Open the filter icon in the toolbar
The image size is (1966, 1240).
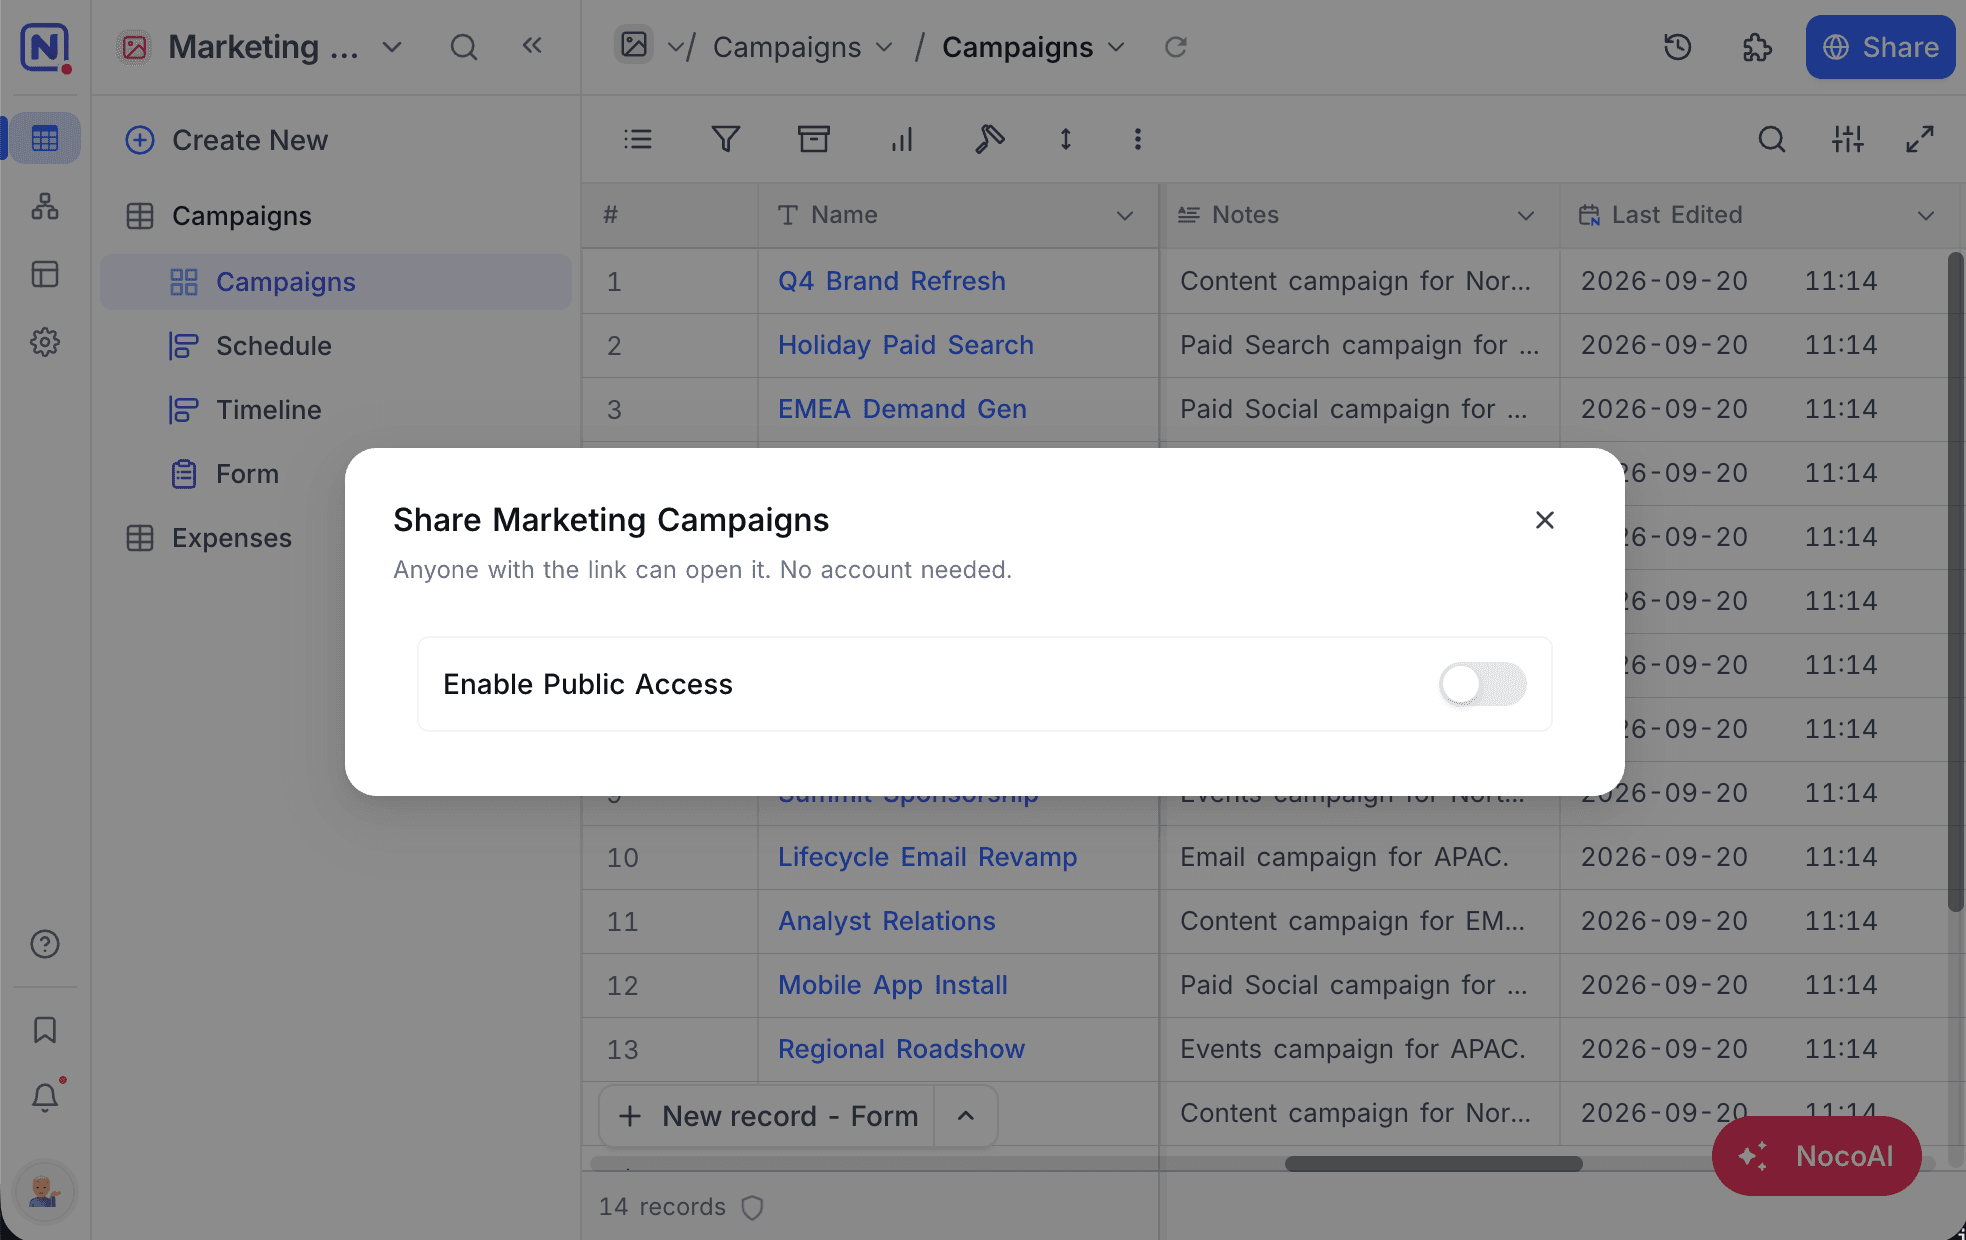tap(726, 139)
